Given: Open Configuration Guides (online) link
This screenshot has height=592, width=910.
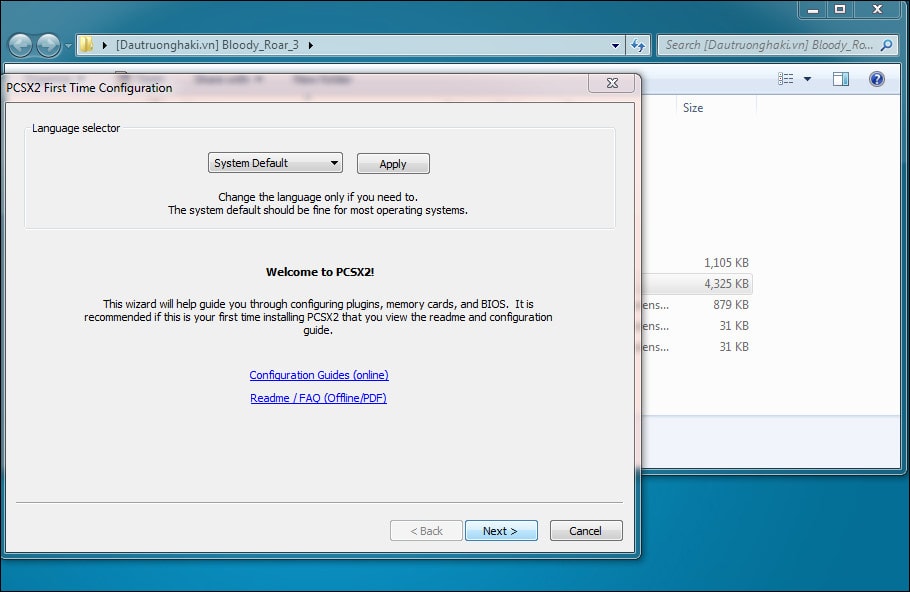Looking at the screenshot, I should [319, 375].
